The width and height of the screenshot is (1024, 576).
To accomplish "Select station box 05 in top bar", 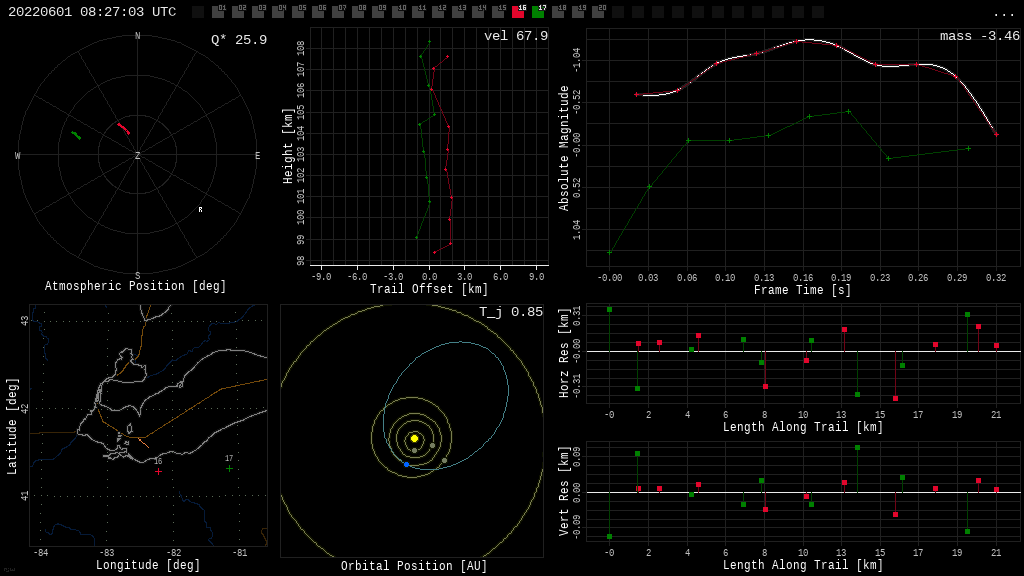I will coord(298,12).
